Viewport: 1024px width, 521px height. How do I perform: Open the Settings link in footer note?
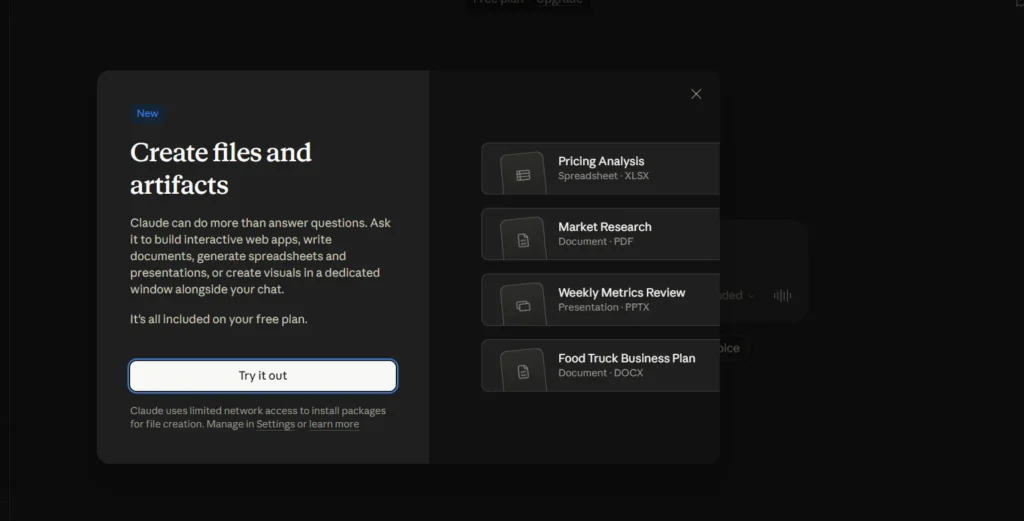click(x=275, y=424)
